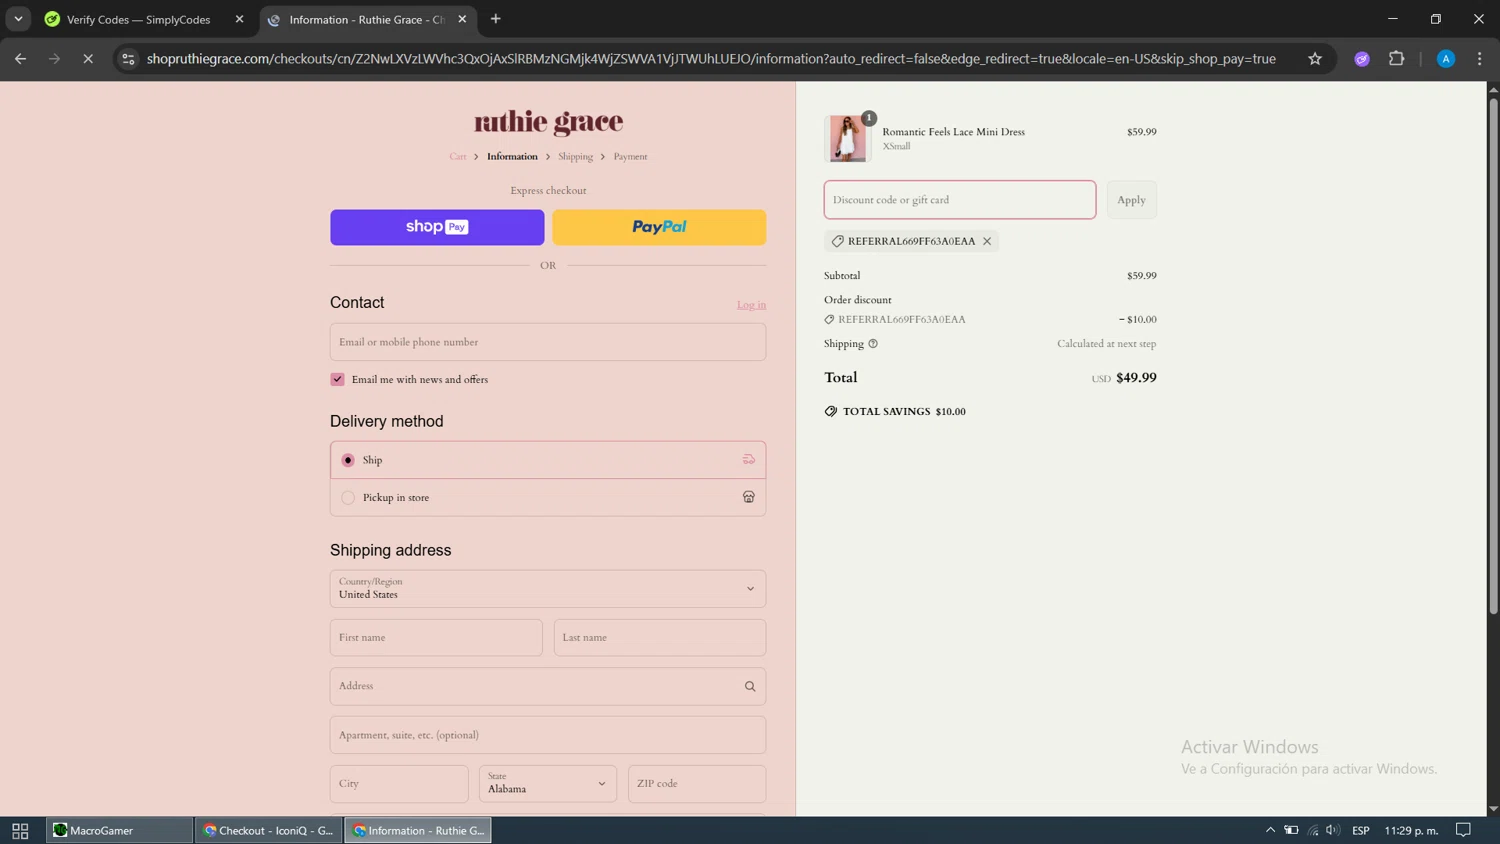Image resolution: width=1500 pixels, height=844 pixels.
Task: Click the Total amount $49.99
Action: pos(1136,378)
